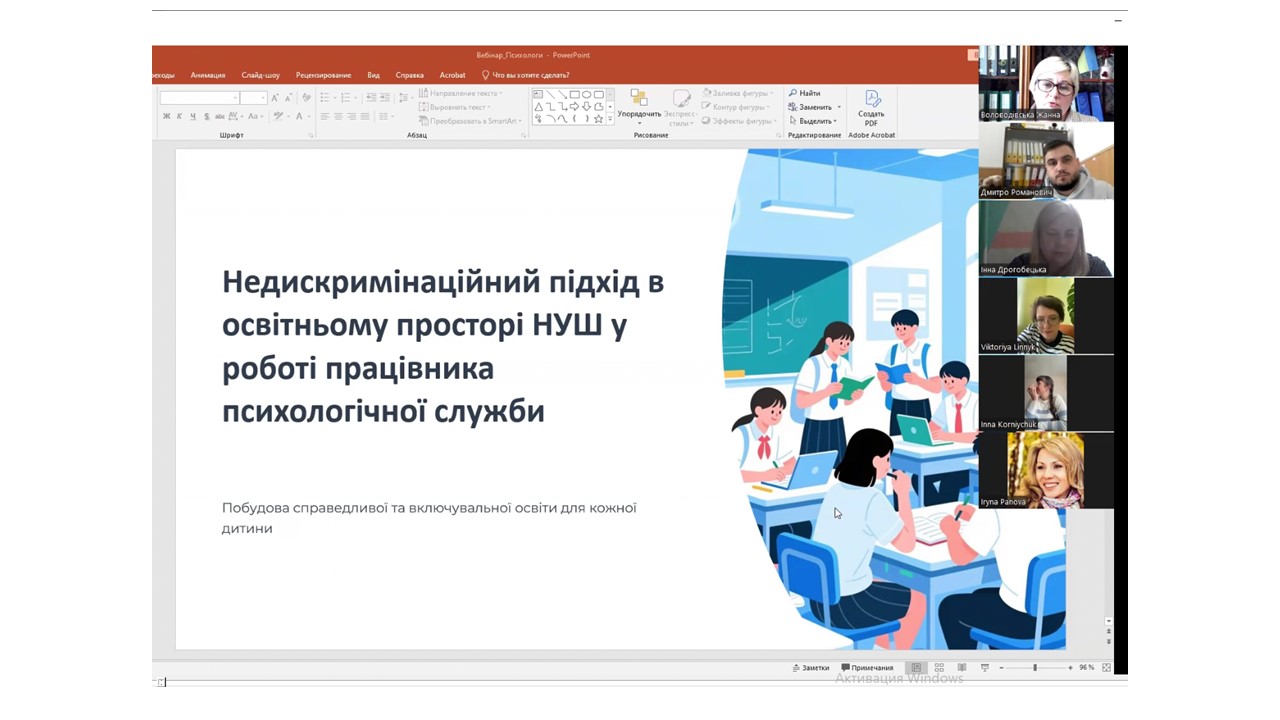Click the increase font size icon
The image size is (1280, 720).
point(276,98)
